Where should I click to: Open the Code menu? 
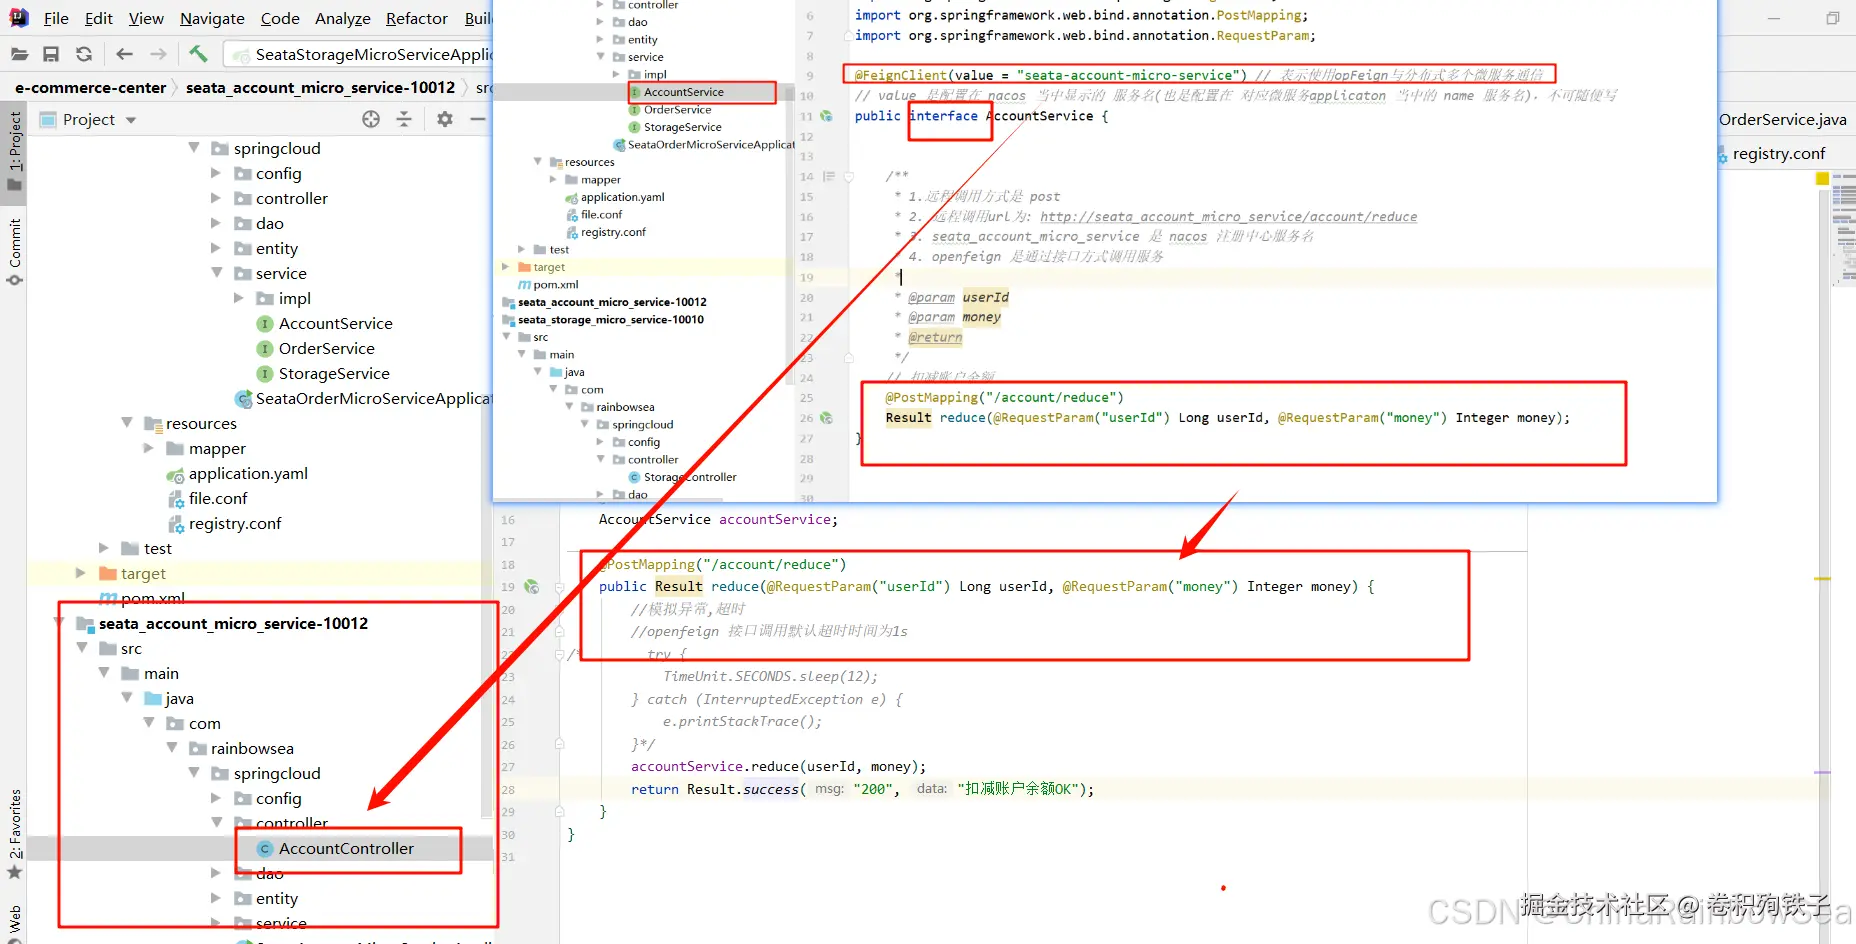pos(280,18)
